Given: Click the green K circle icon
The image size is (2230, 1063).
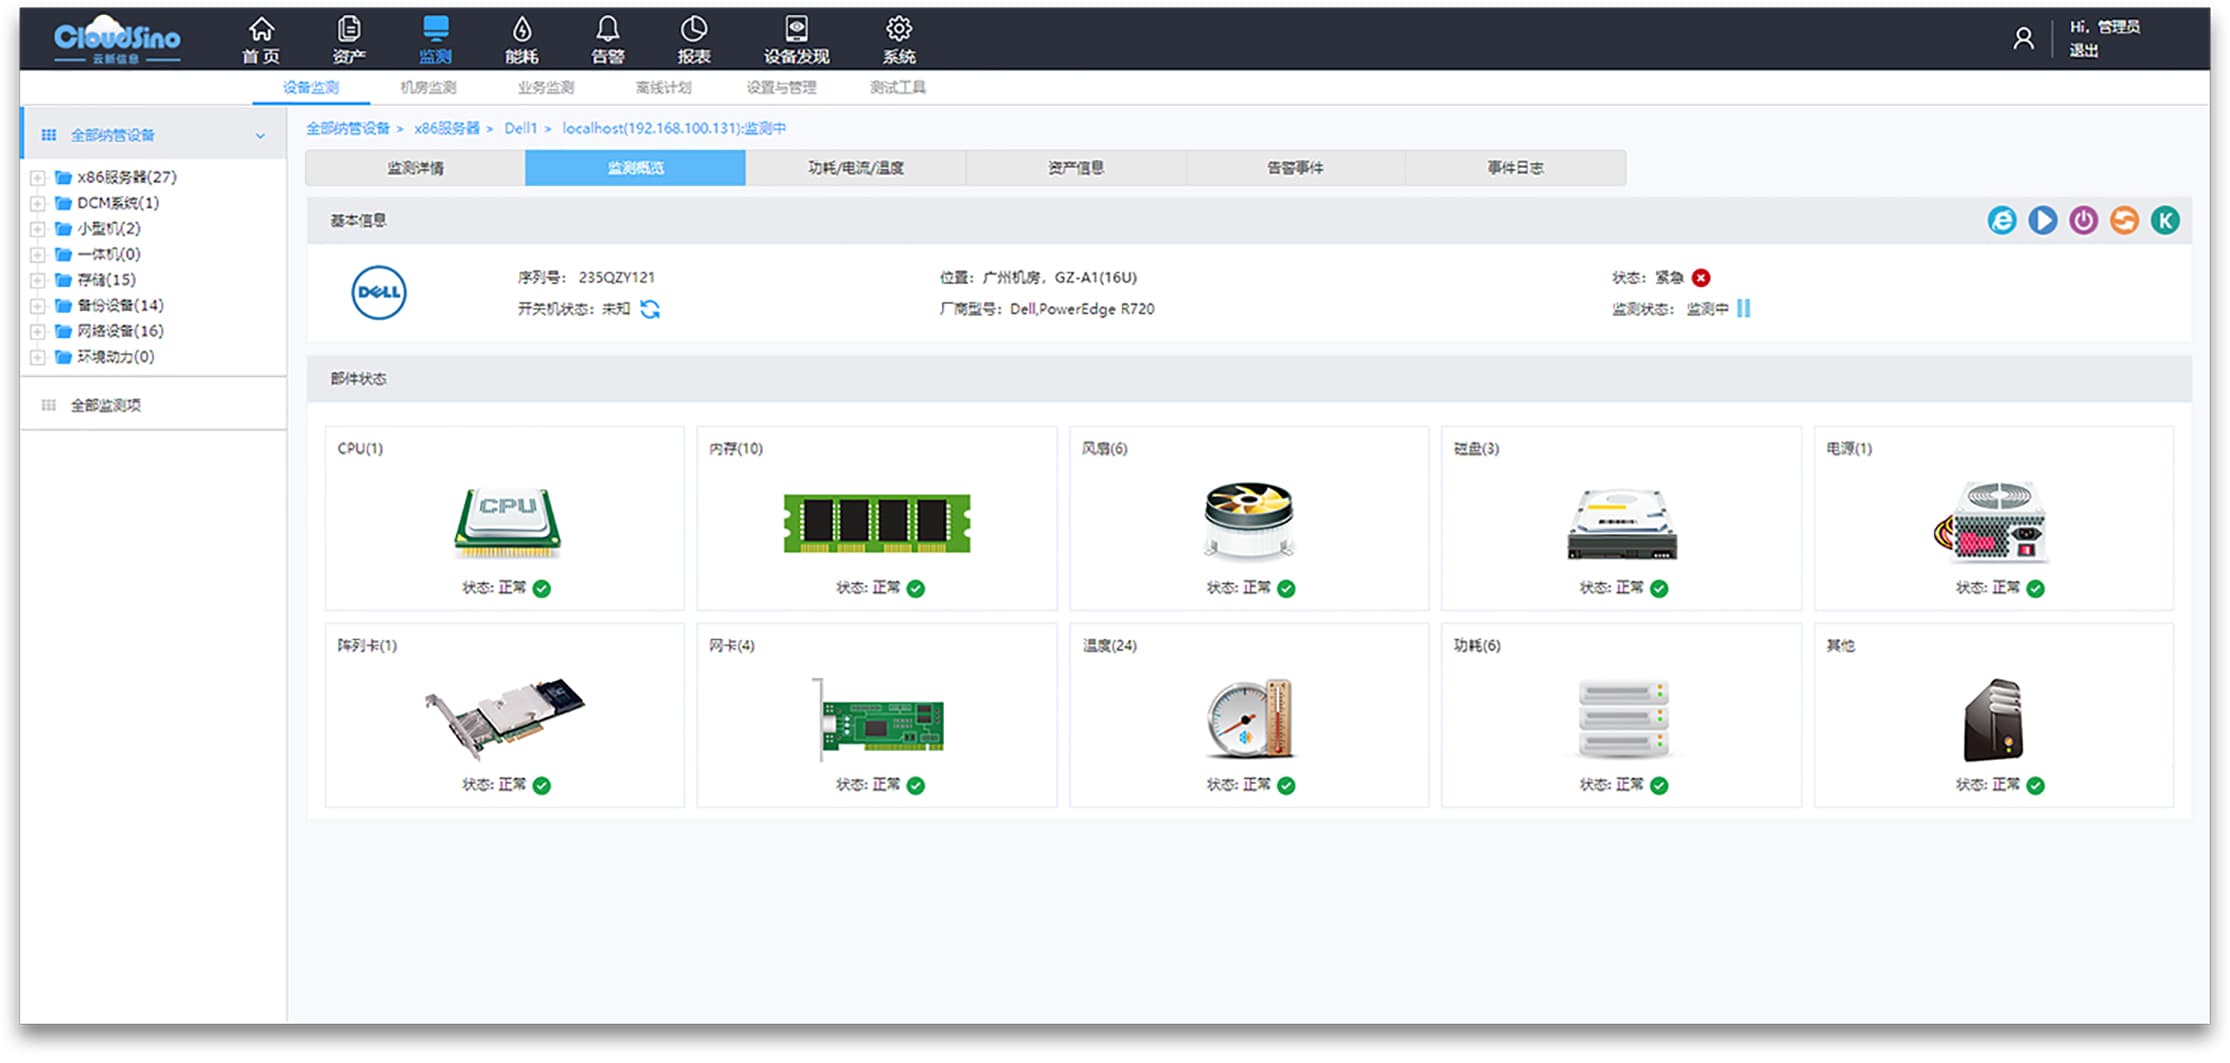Looking at the screenshot, I should (x=2165, y=220).
